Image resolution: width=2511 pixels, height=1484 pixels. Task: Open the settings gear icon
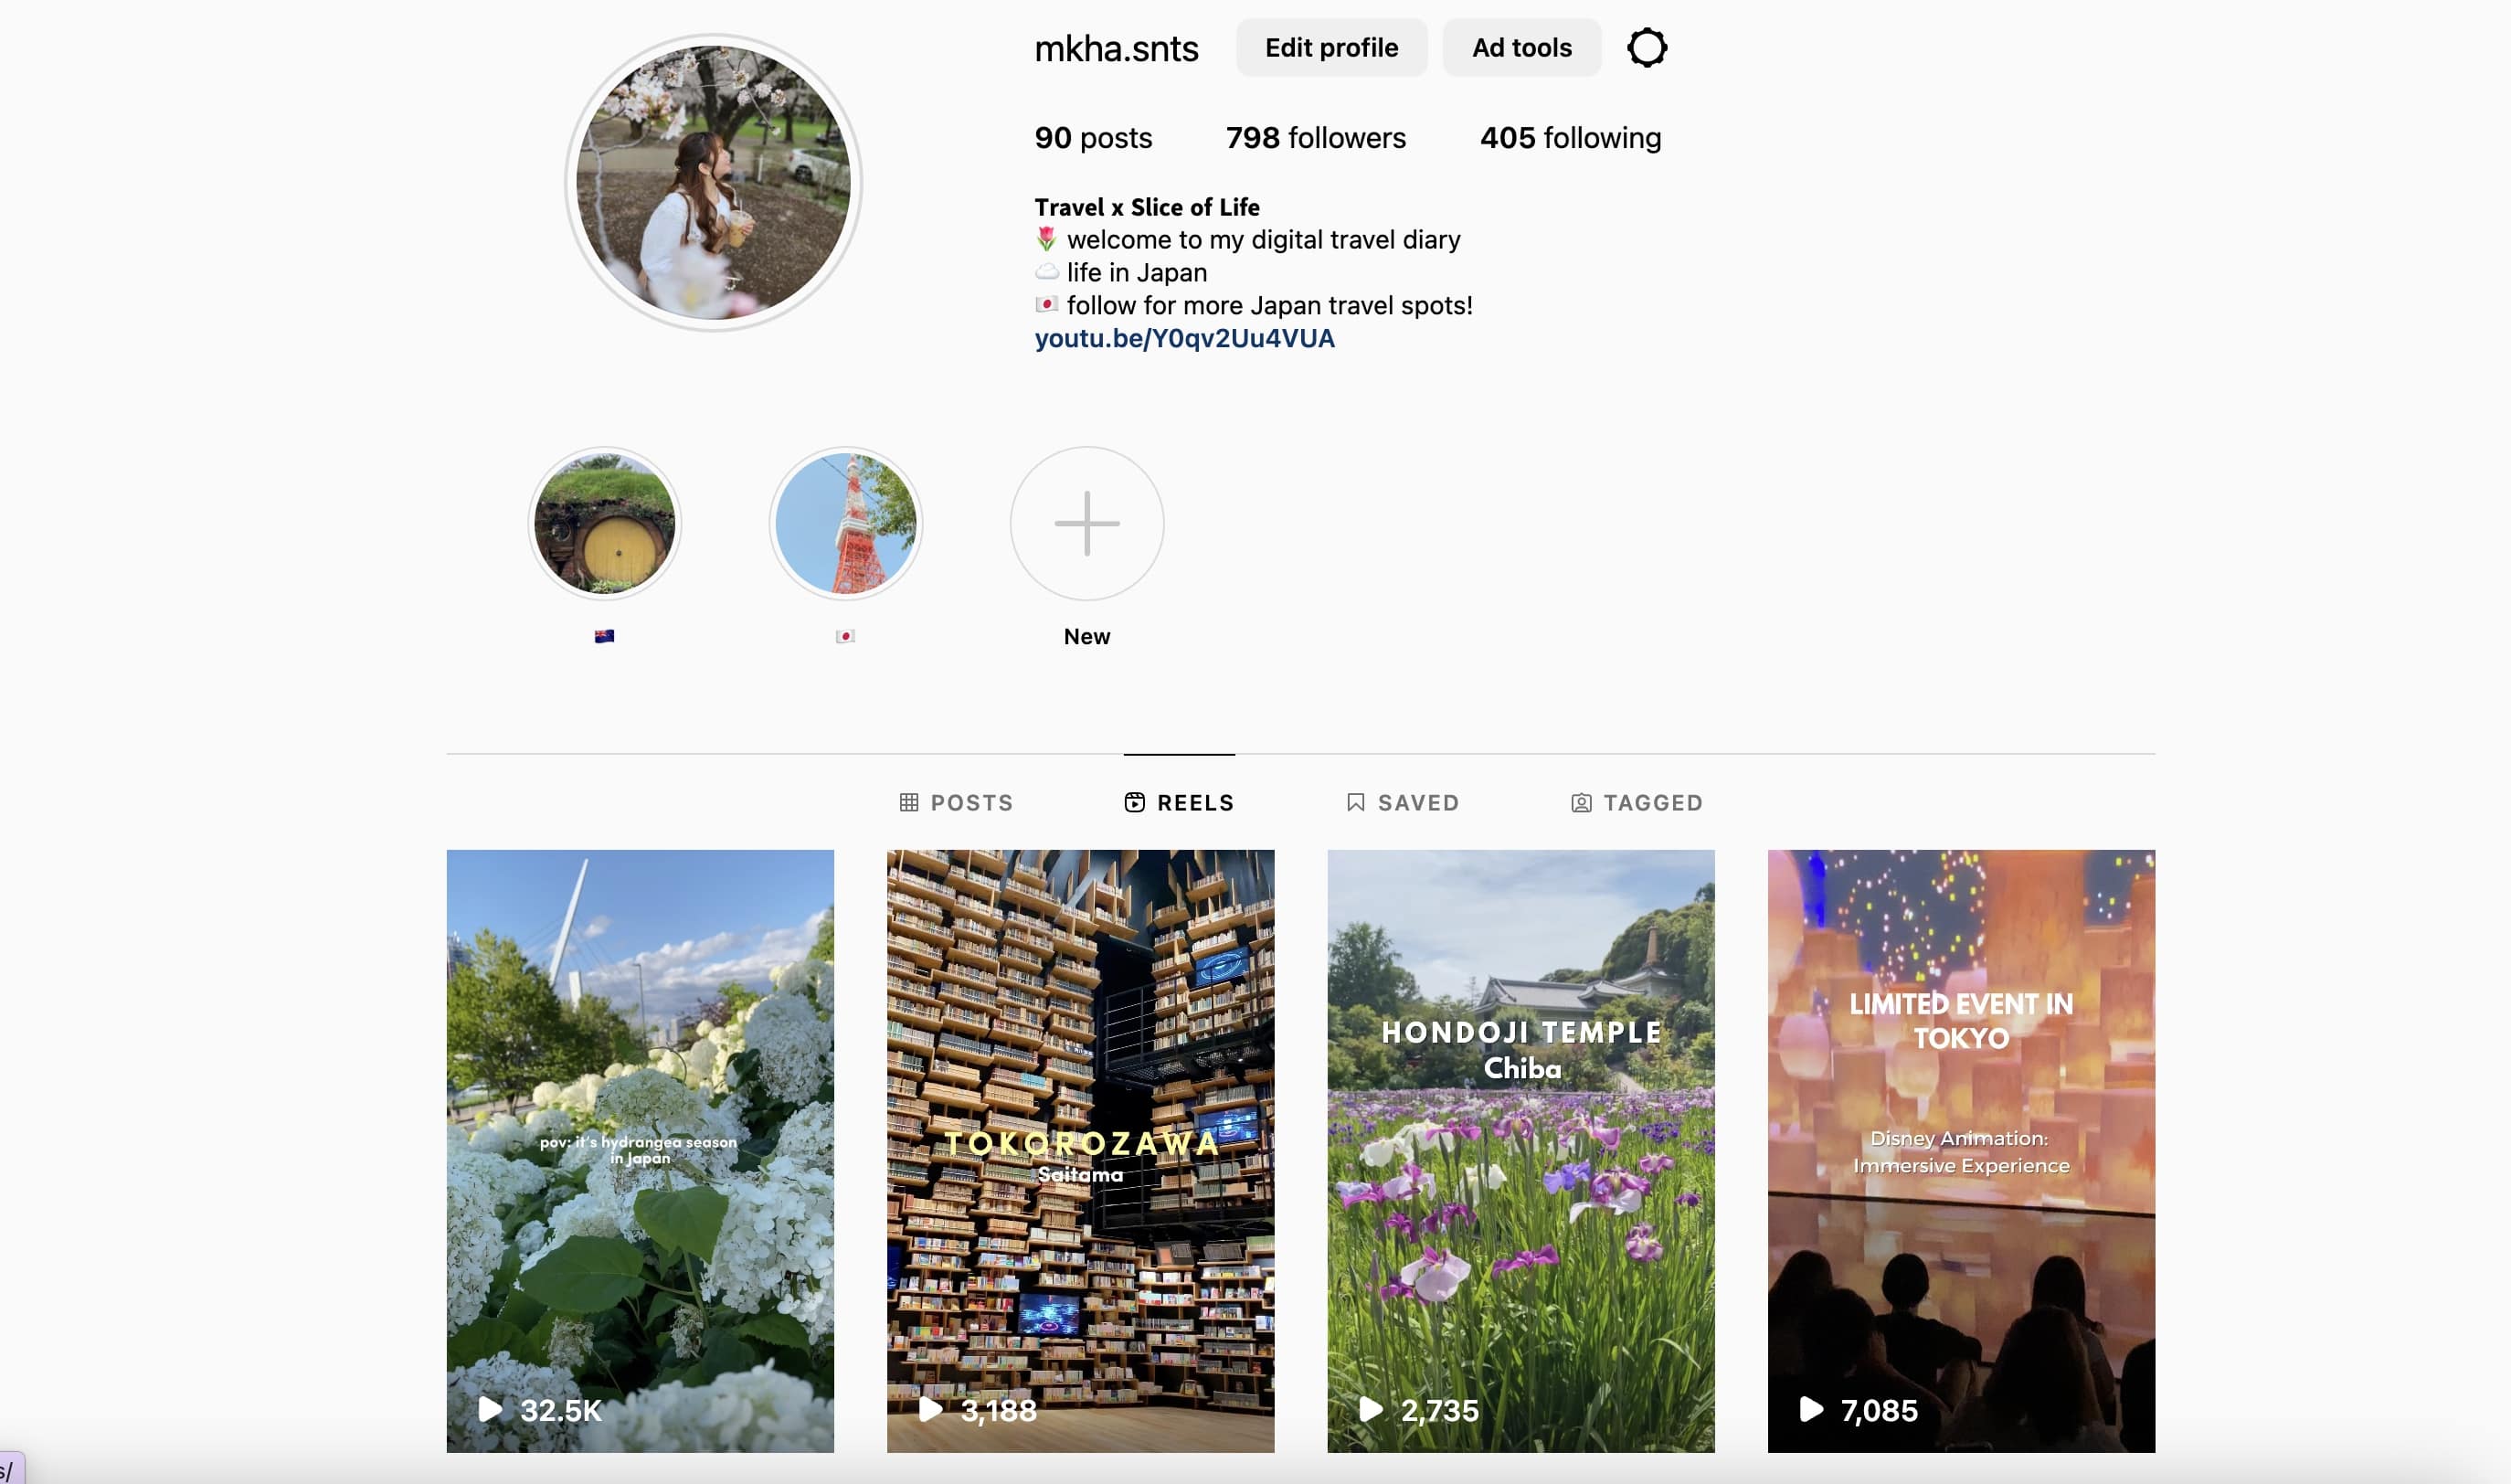point(1646,47)
